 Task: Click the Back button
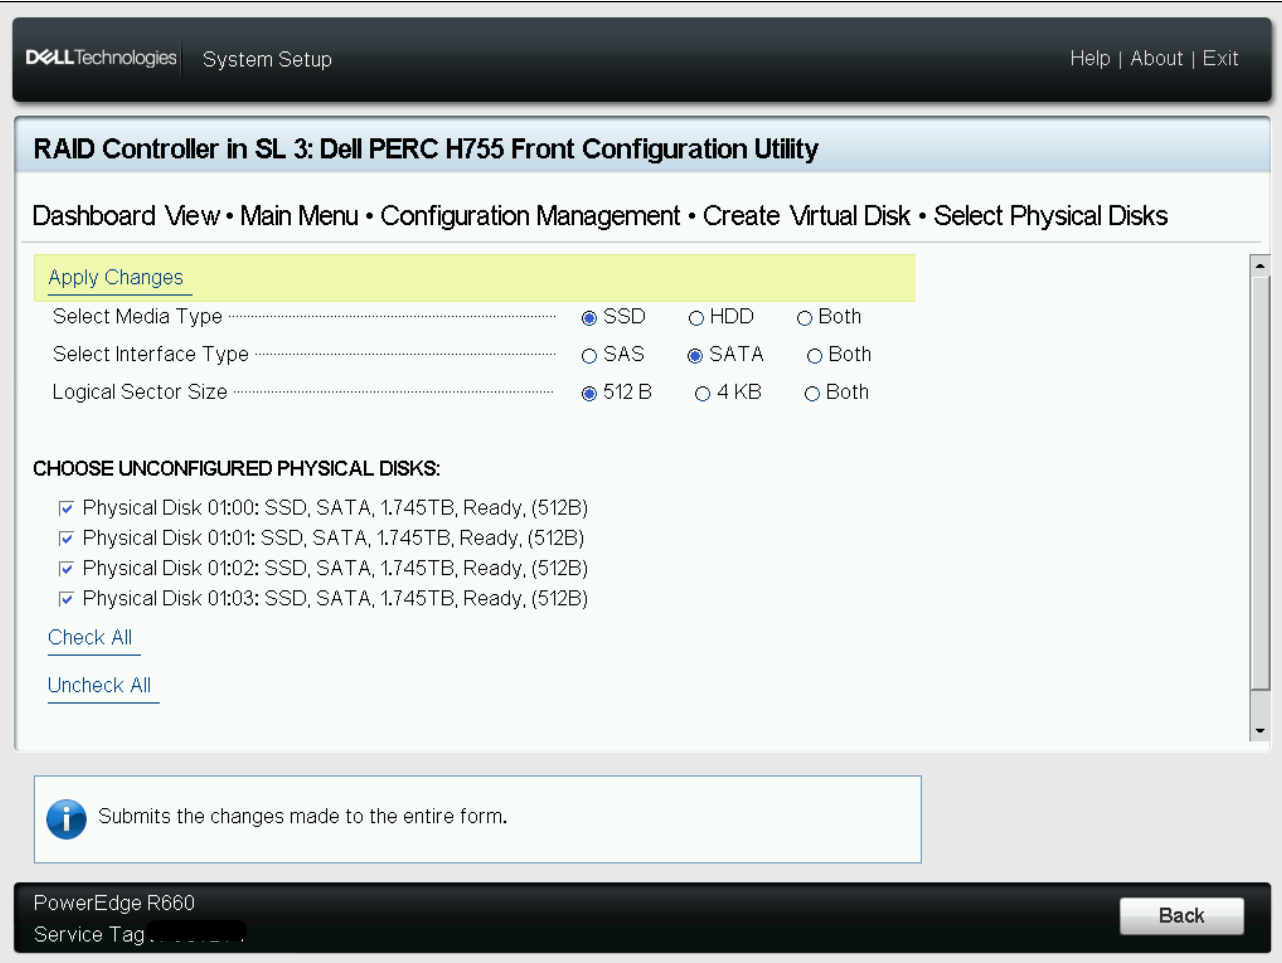1181,915
